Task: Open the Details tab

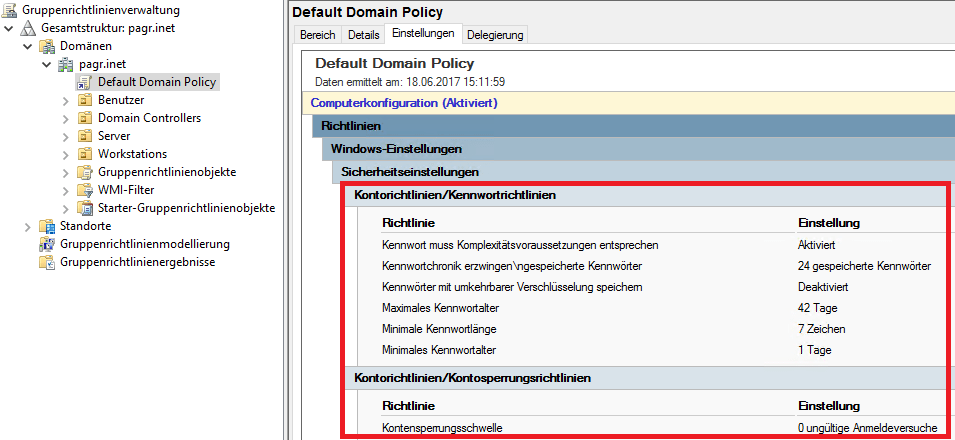Action: [363, 35]
